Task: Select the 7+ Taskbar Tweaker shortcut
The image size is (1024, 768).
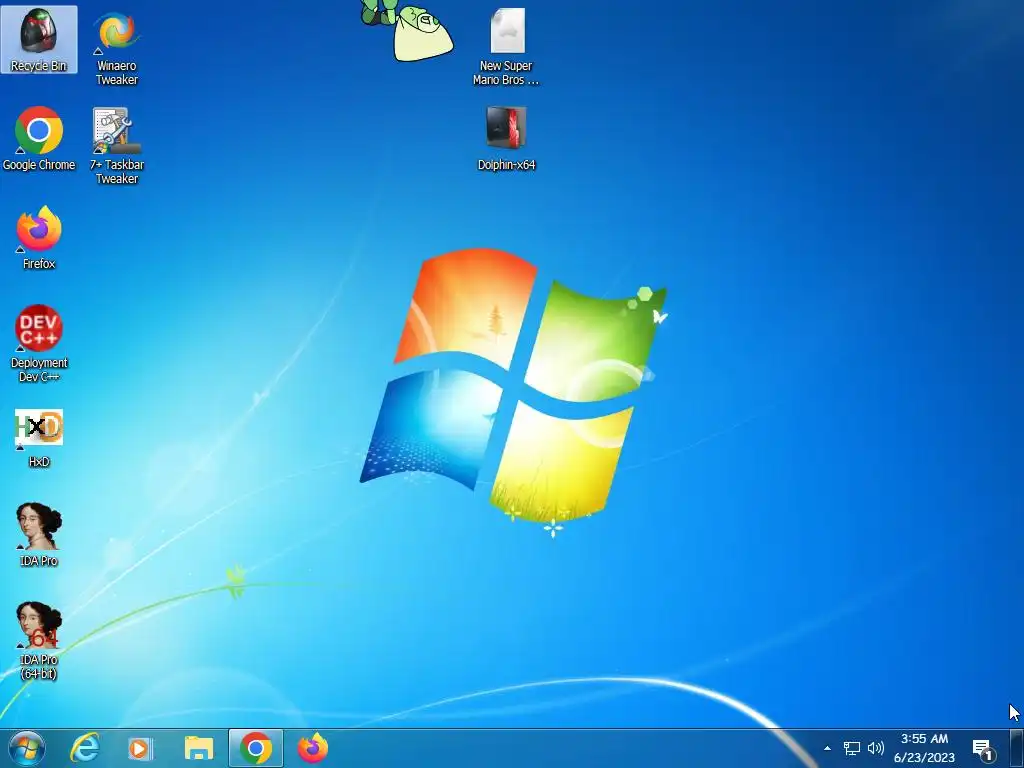Action: click(117, 146)
